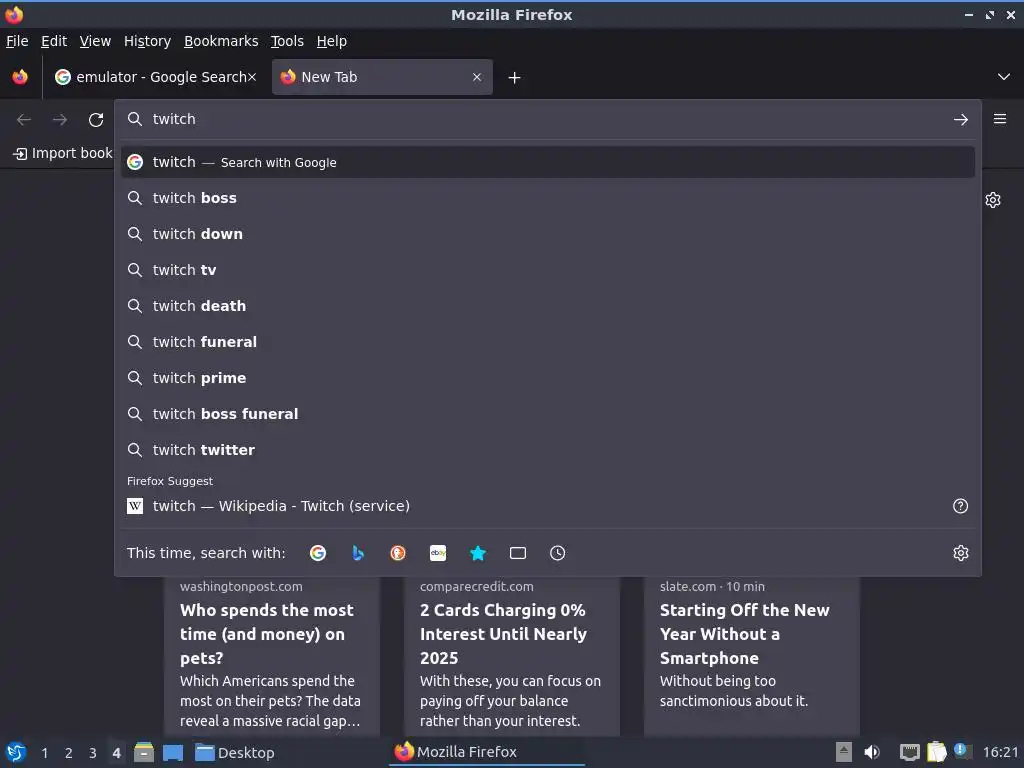
Task: Open the clipboard tray icon
Action: [x=936, y=752]
